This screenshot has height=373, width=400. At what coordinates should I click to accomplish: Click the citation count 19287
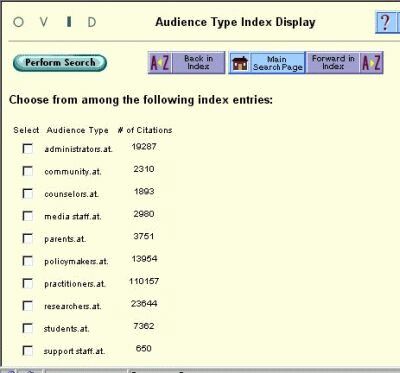coord(144,147)
